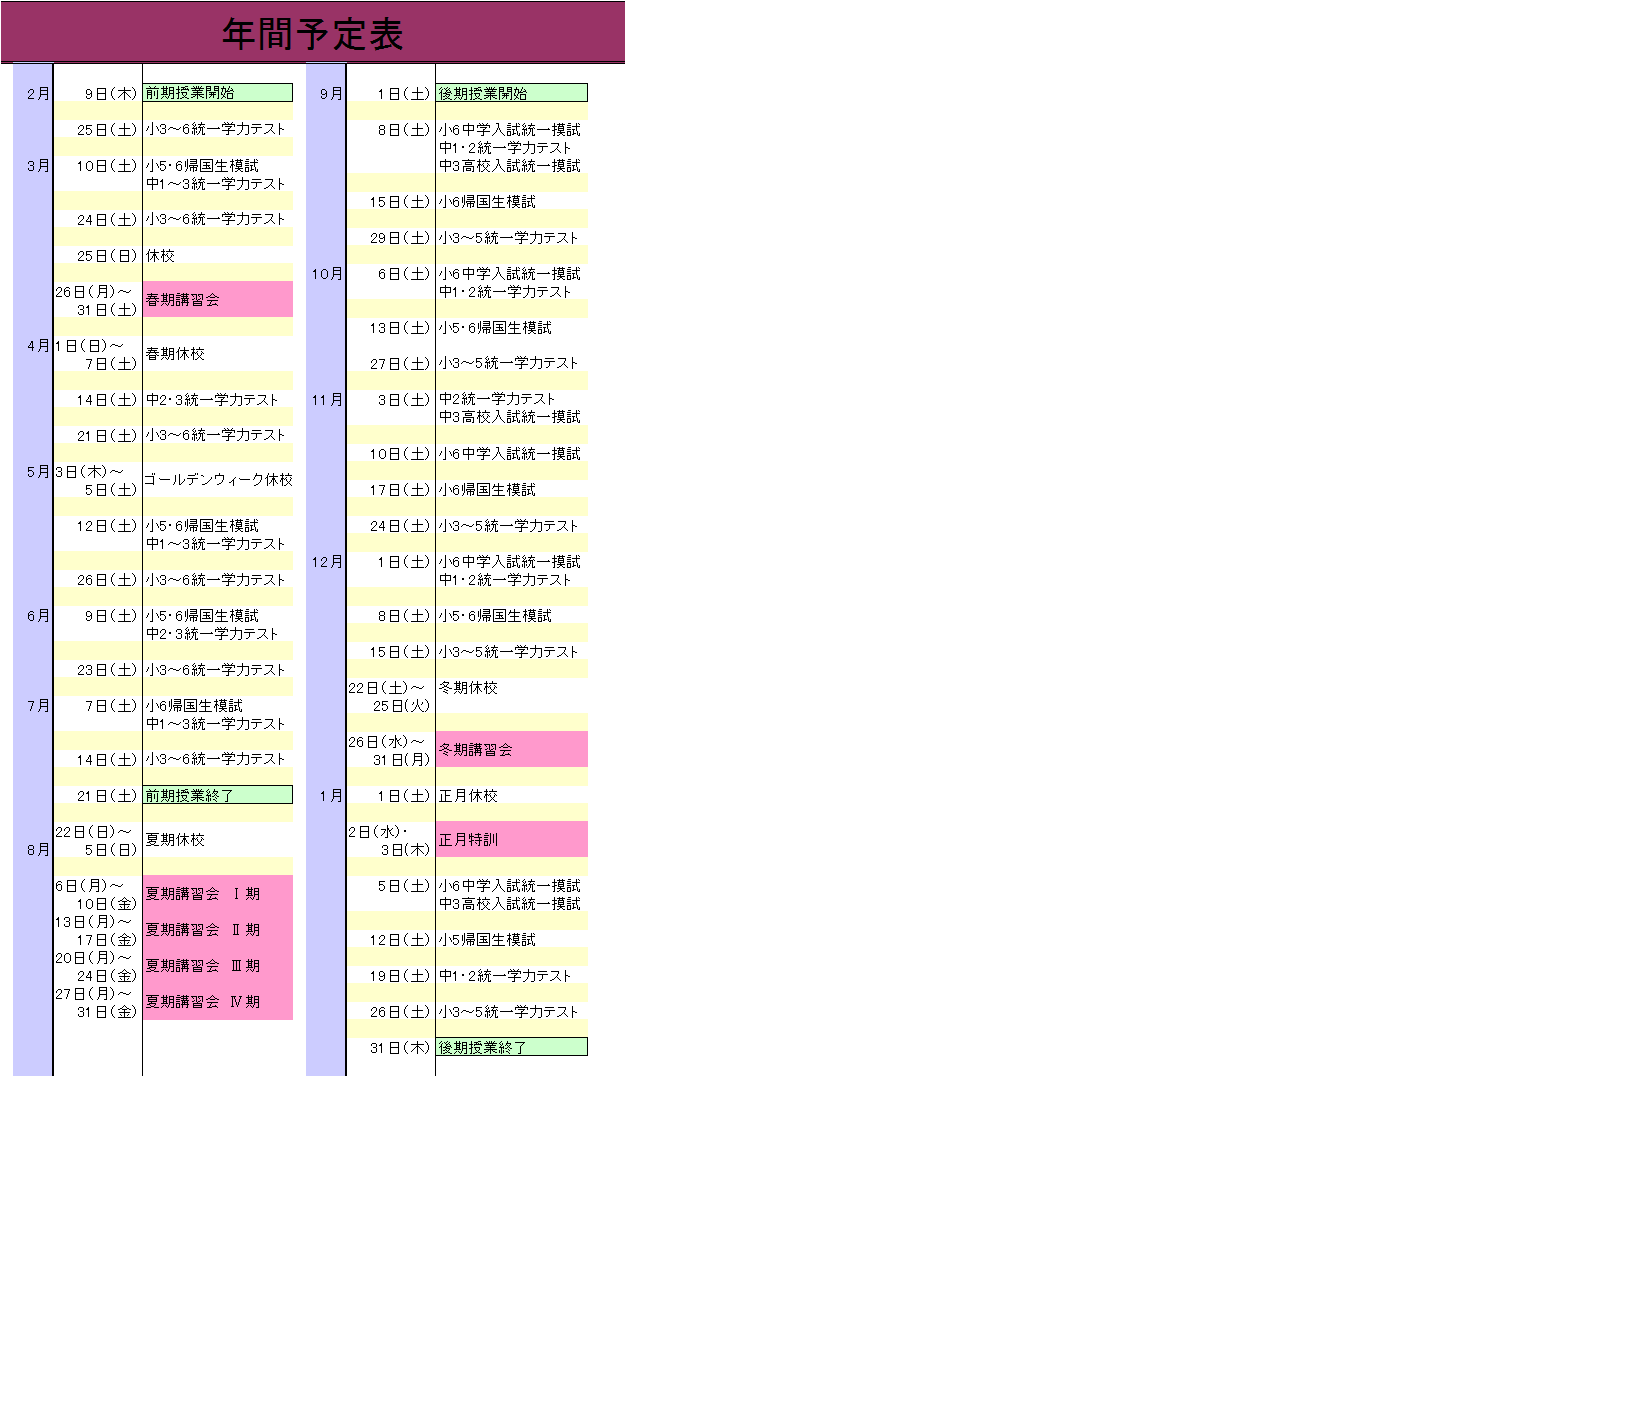Select the 前期授業開始 green cell

(x=217, y=93)
